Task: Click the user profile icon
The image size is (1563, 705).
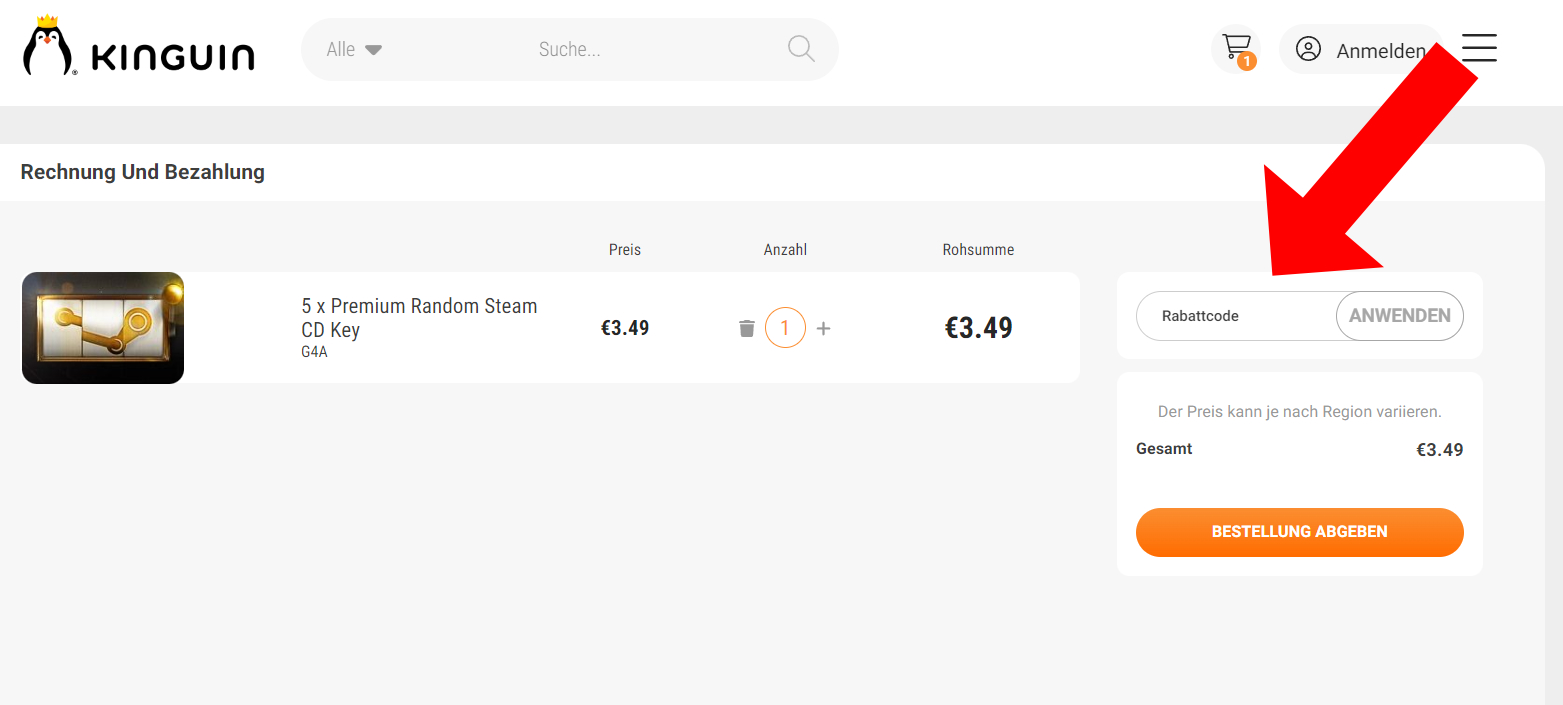Action: [x=1308, y=49]
